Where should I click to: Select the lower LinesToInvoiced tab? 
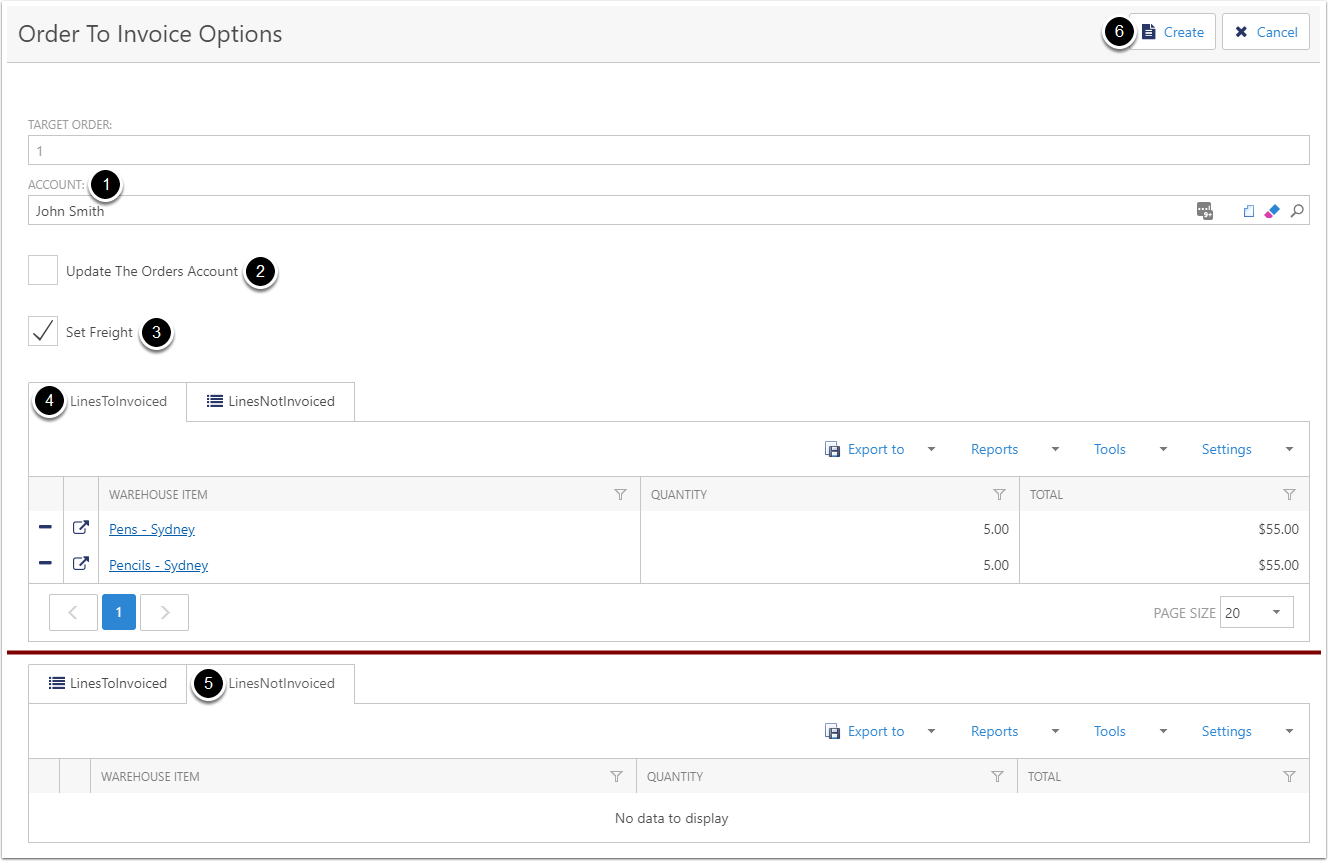tap(108, 683)
